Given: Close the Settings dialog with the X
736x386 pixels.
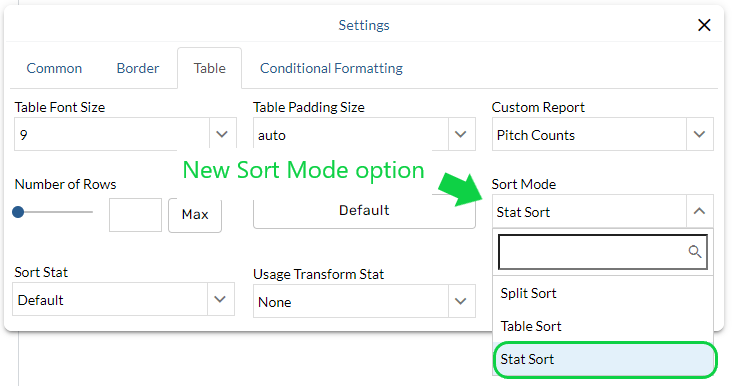Looking at the screenshot, I should click(704, 25).
